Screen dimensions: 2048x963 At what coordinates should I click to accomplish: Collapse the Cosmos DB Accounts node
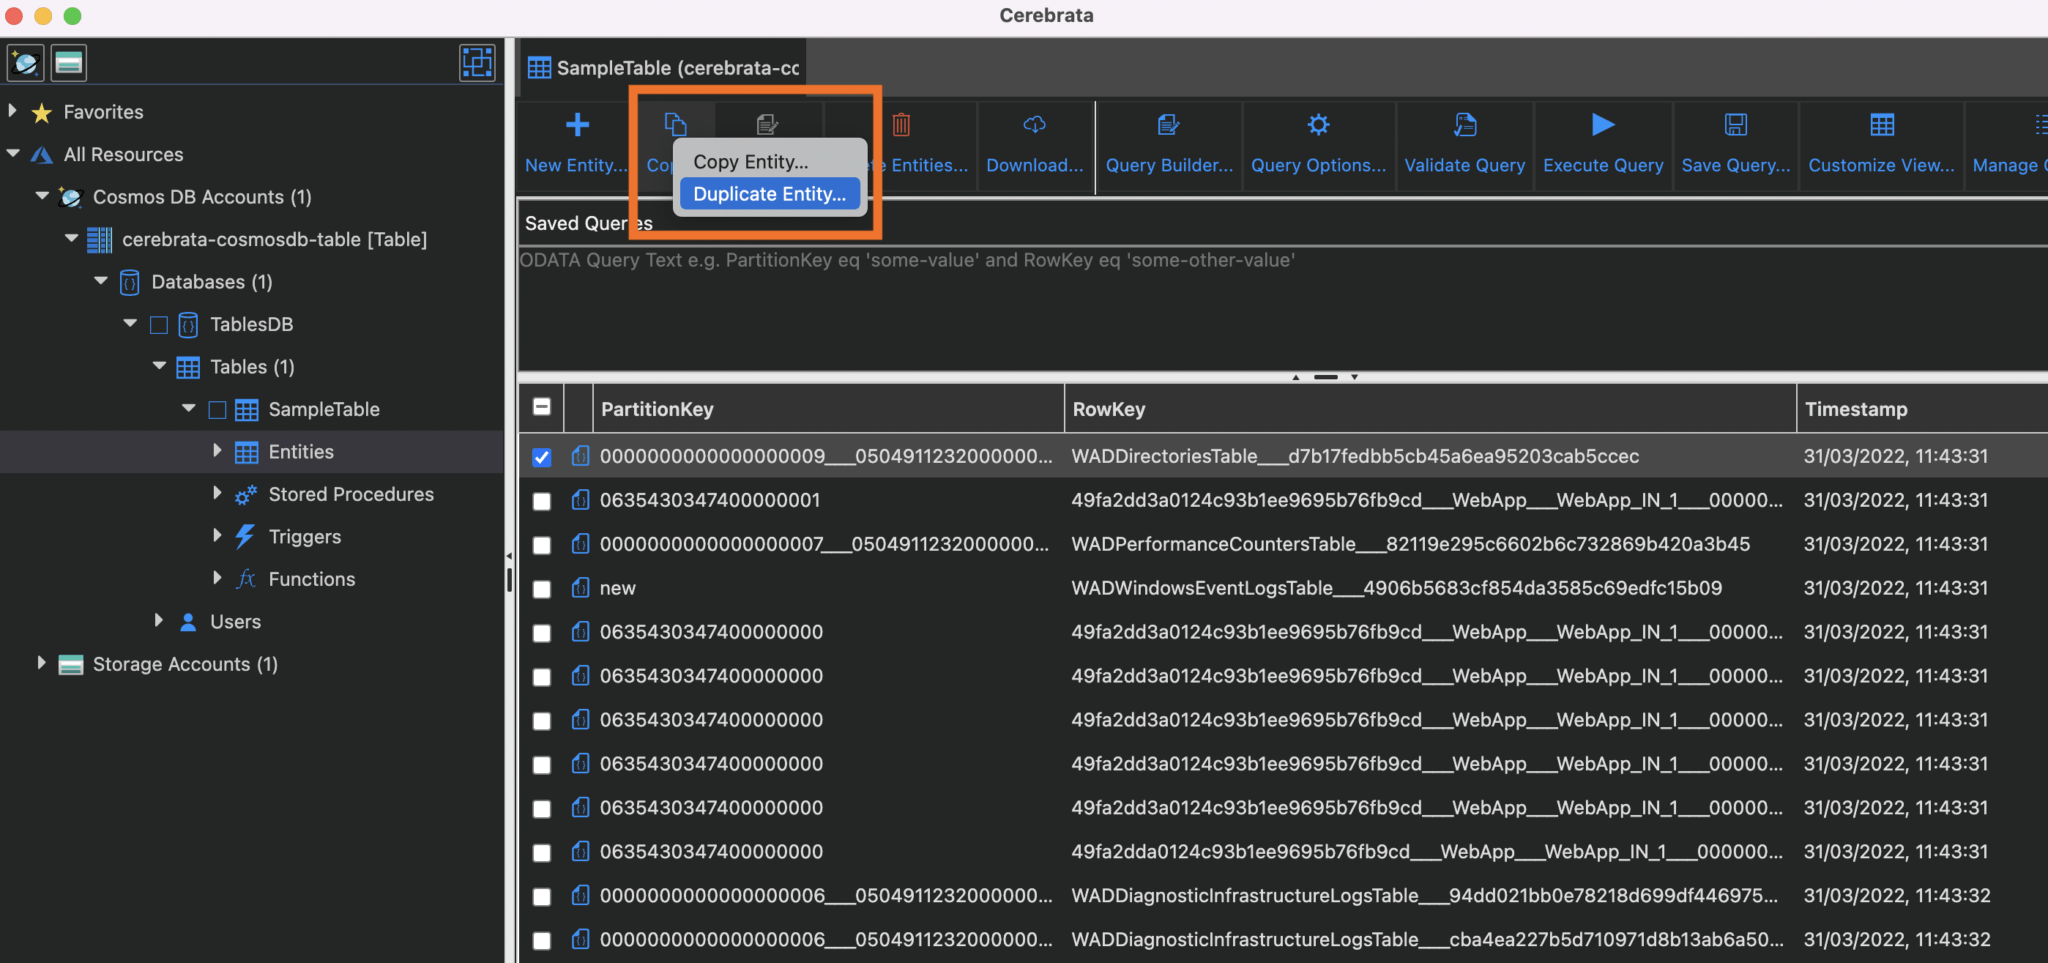pyautogui.click(x=41, y=197)
